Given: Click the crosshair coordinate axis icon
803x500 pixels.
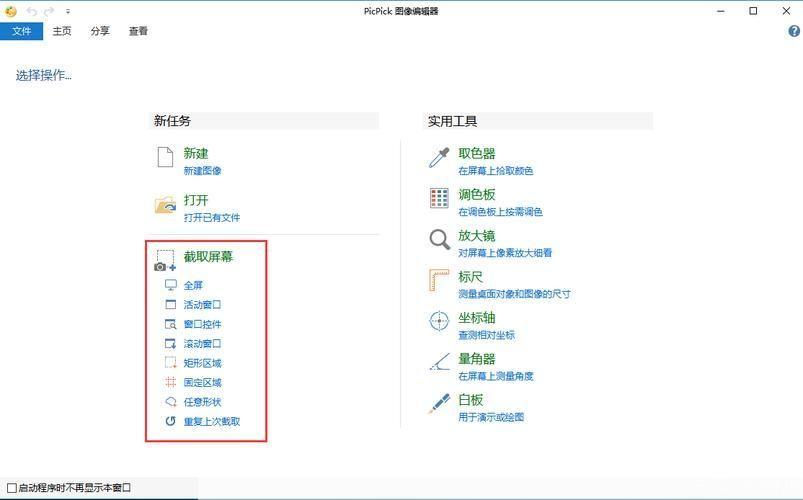Looking at the screenshot, I should tap(439, 321).
